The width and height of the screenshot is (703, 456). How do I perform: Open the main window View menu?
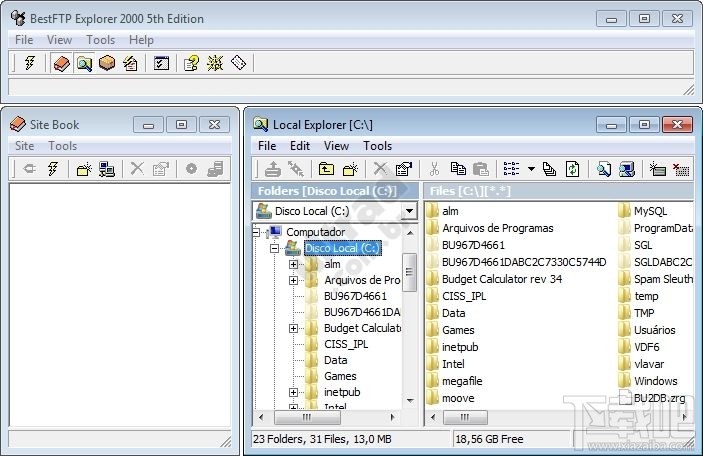pos(60,40)
